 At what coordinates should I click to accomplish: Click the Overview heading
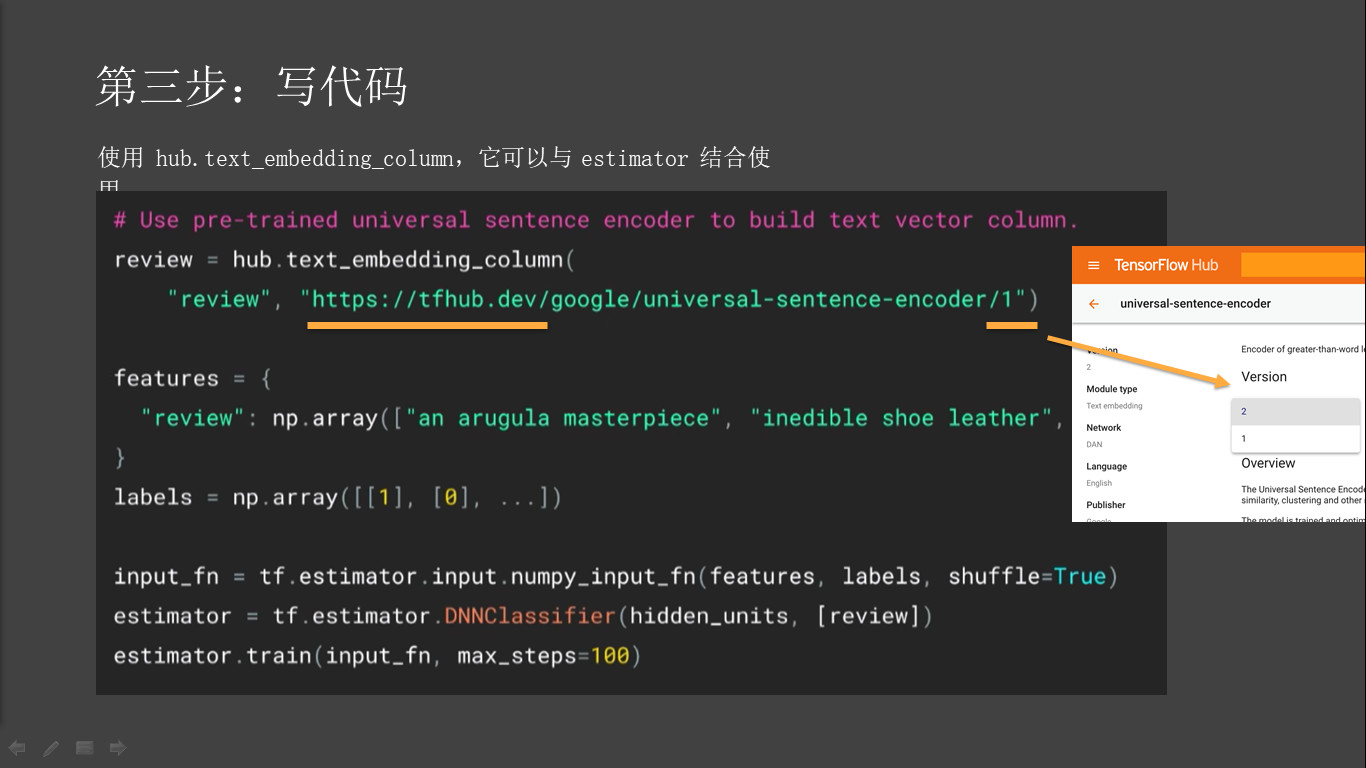pyautogui.click(x=1268, y=464)
